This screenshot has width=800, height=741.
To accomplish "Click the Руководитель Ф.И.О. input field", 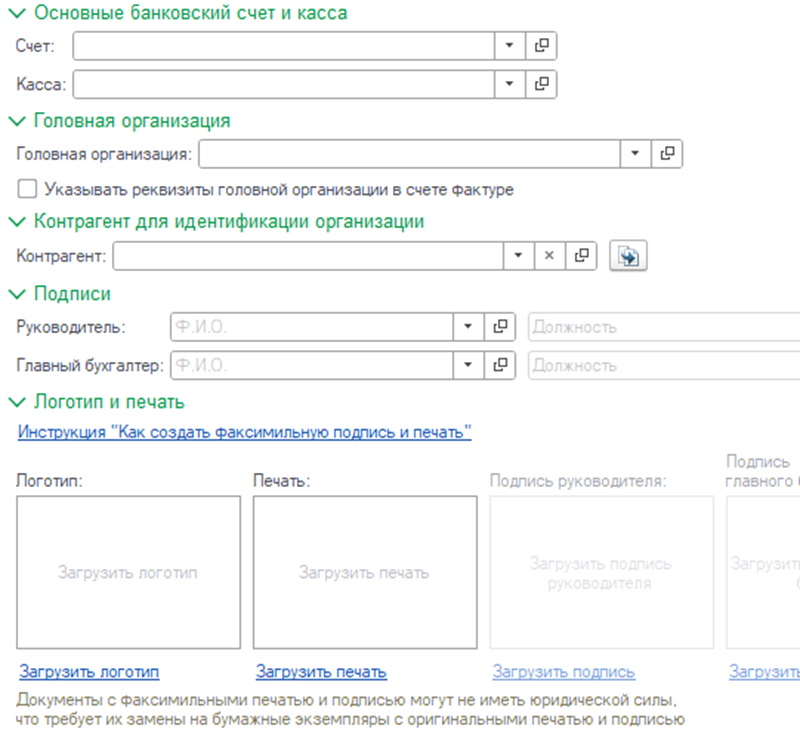I will point(312,327).
